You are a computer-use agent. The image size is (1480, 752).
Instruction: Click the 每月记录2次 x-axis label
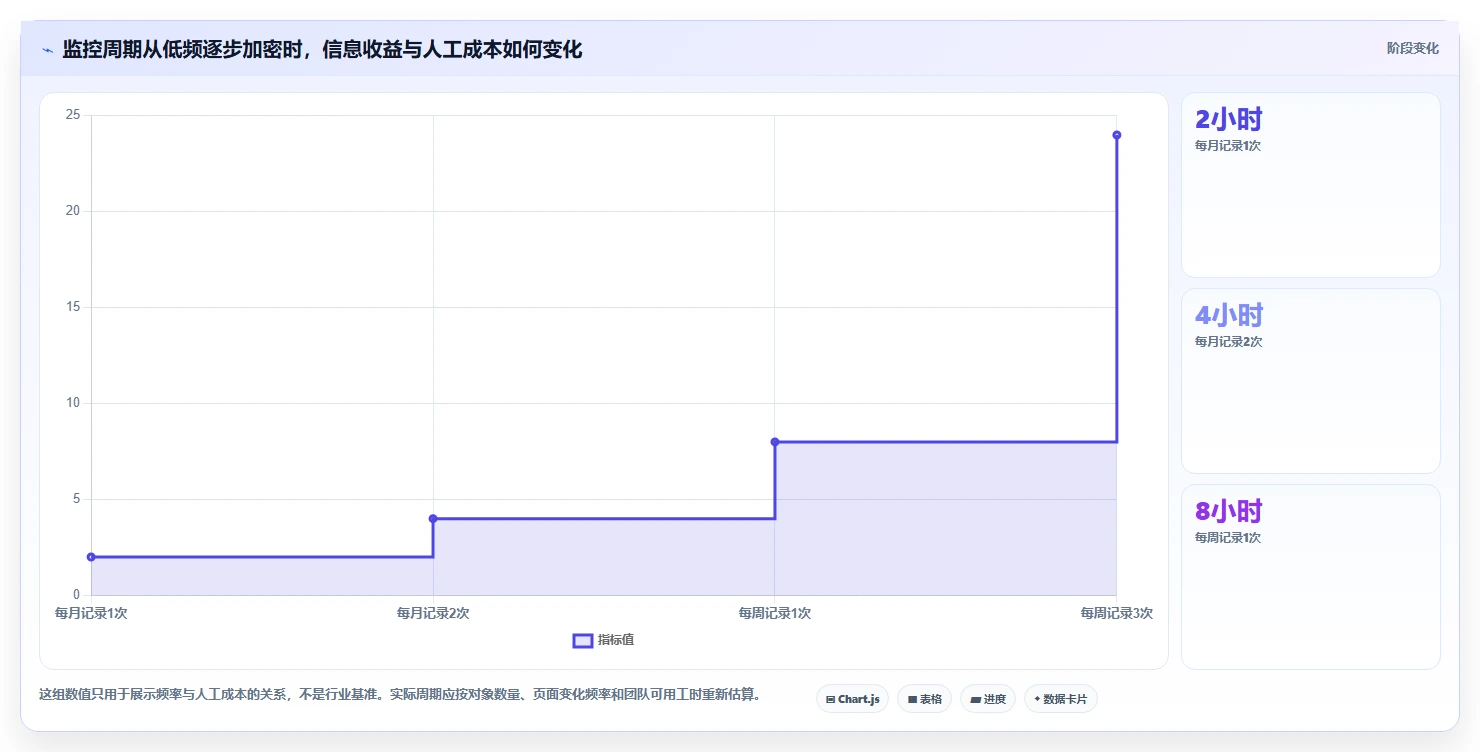point(433,613)
